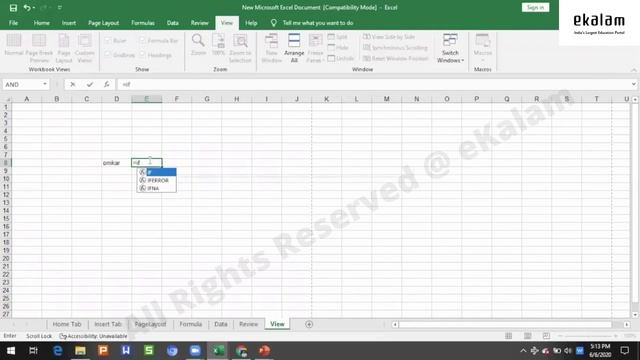640x360 pixels.
Task: Switch to the PageLayout sheet
Action: (150, 324)
